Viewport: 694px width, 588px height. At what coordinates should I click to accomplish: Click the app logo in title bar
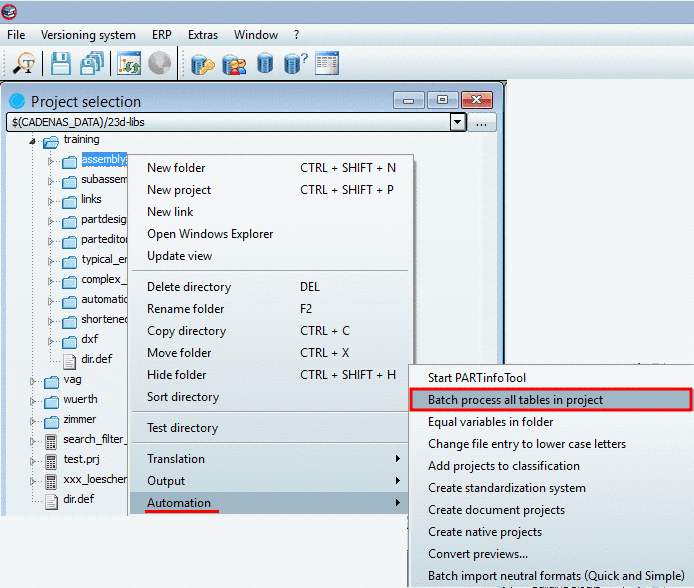pos(9,12)
